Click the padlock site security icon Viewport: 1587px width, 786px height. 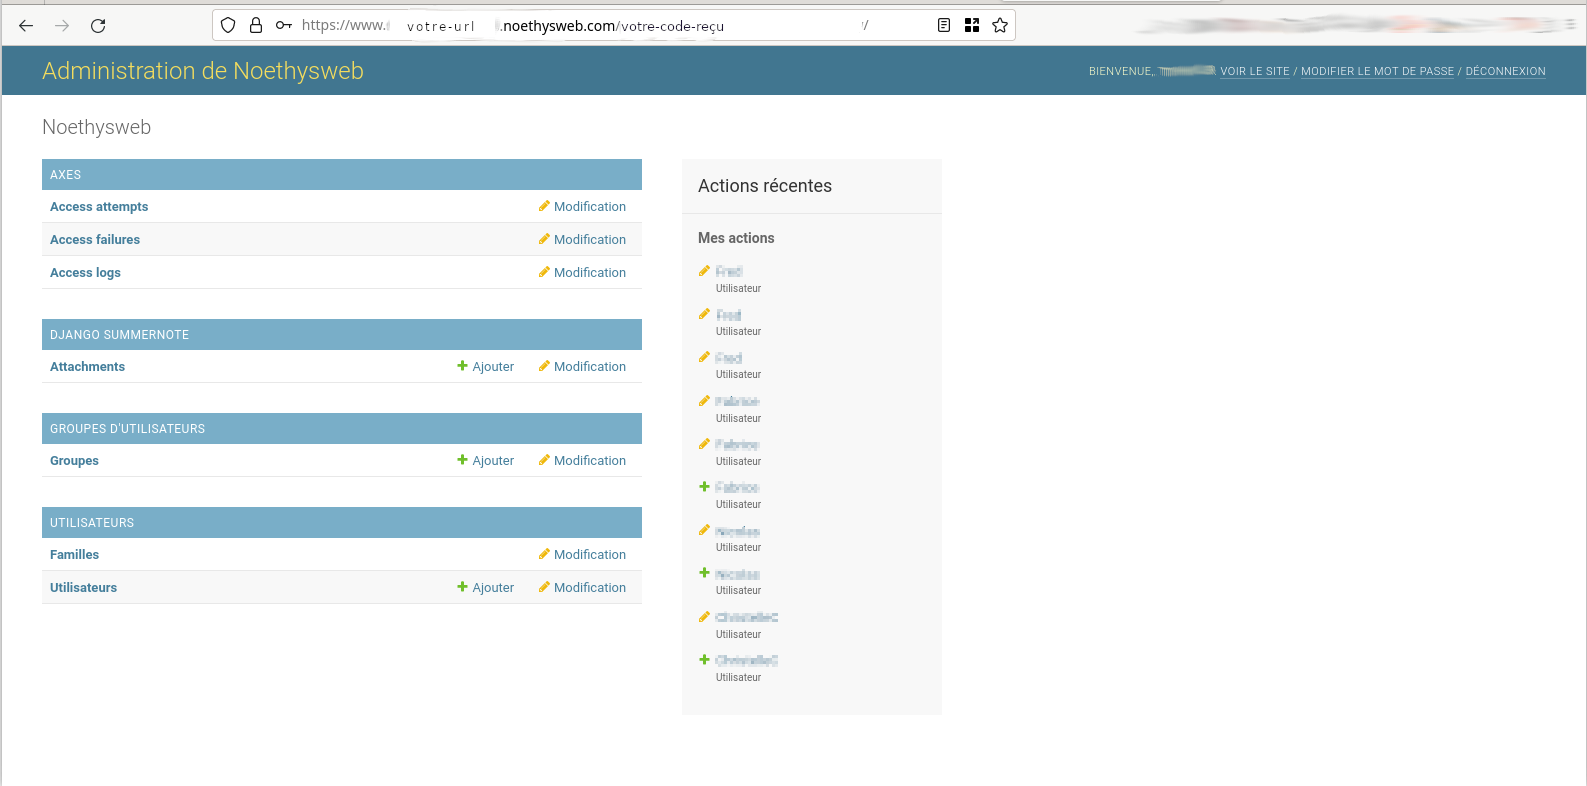256,26
